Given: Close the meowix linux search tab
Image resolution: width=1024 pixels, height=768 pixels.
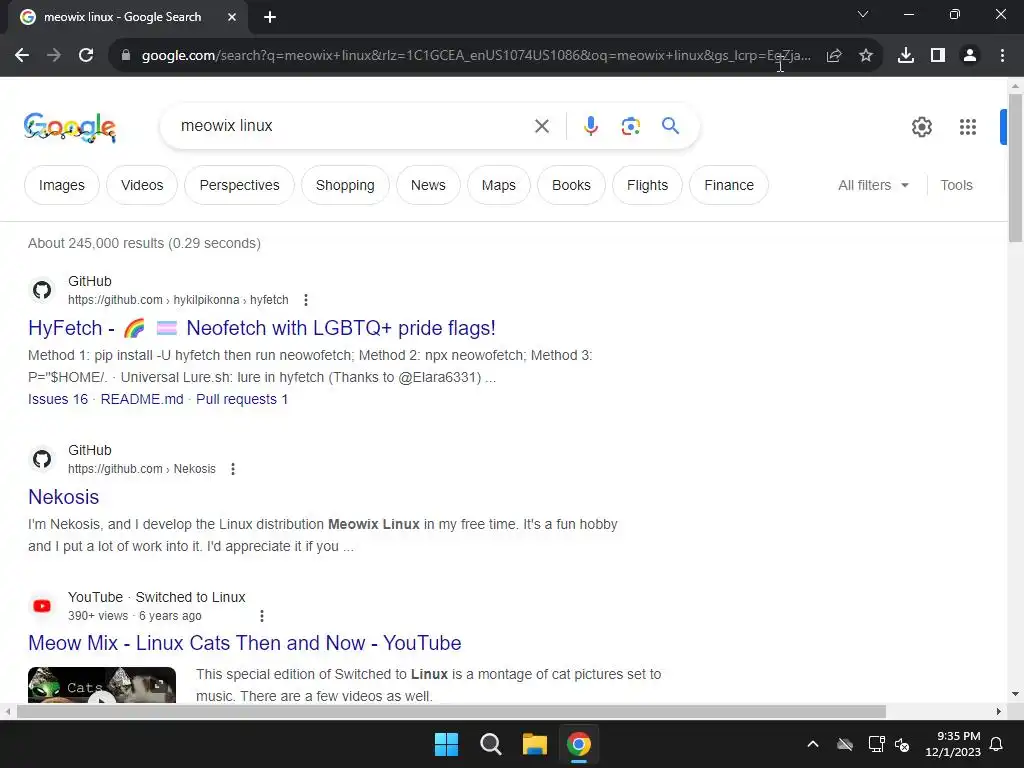Looking at the screenshot, I should 232,17.
